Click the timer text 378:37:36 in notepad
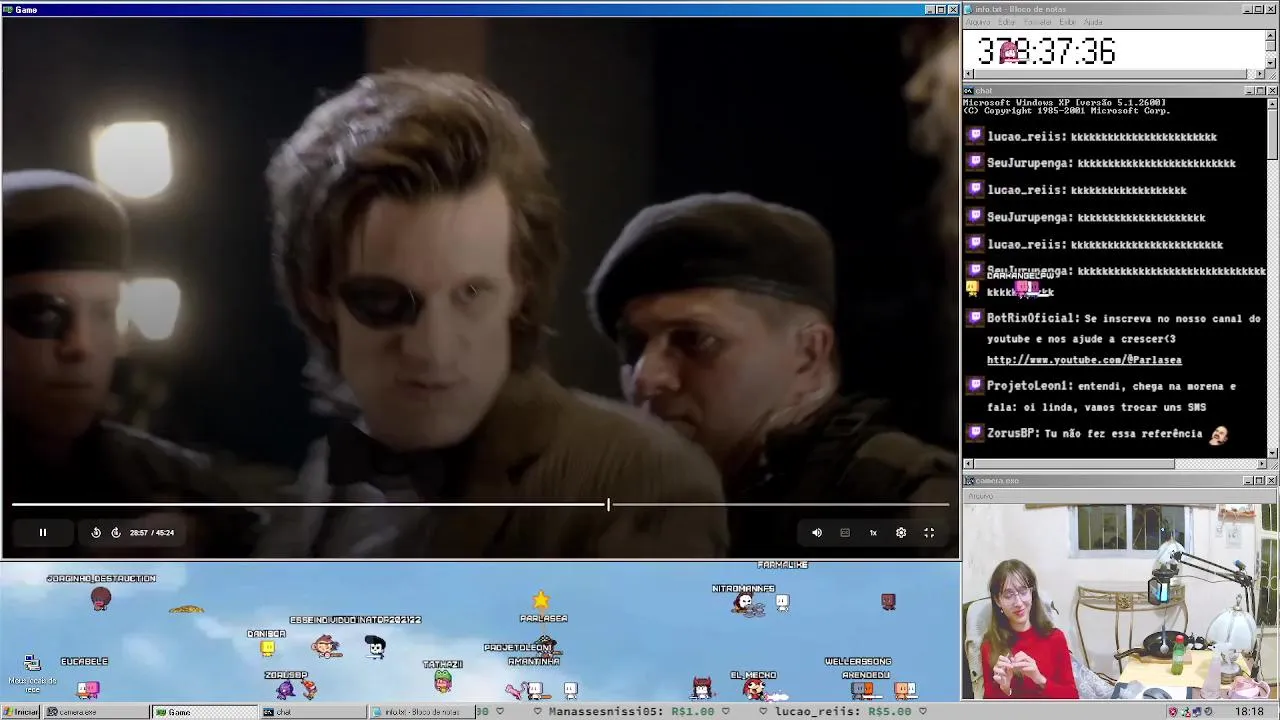This screenshot has height=720, width=1280. 1046,52
